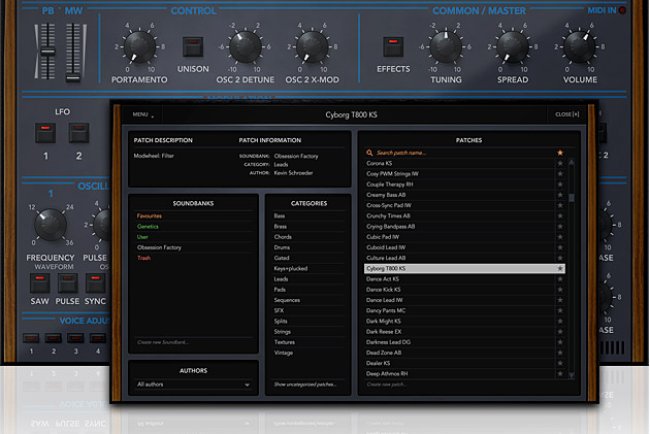Star the Dancy Pants MC patch
This screenshot has width=650, height=434.
[560, 310]
